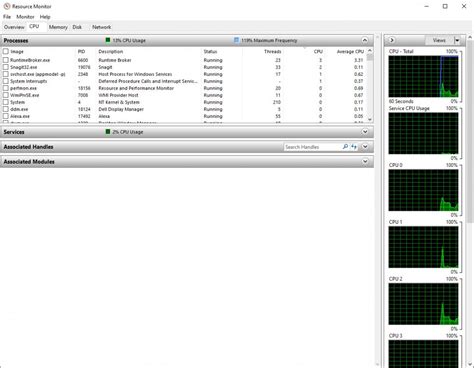Click the Snagit description cell
Viewport: 474px width, 368px height.
105,67
